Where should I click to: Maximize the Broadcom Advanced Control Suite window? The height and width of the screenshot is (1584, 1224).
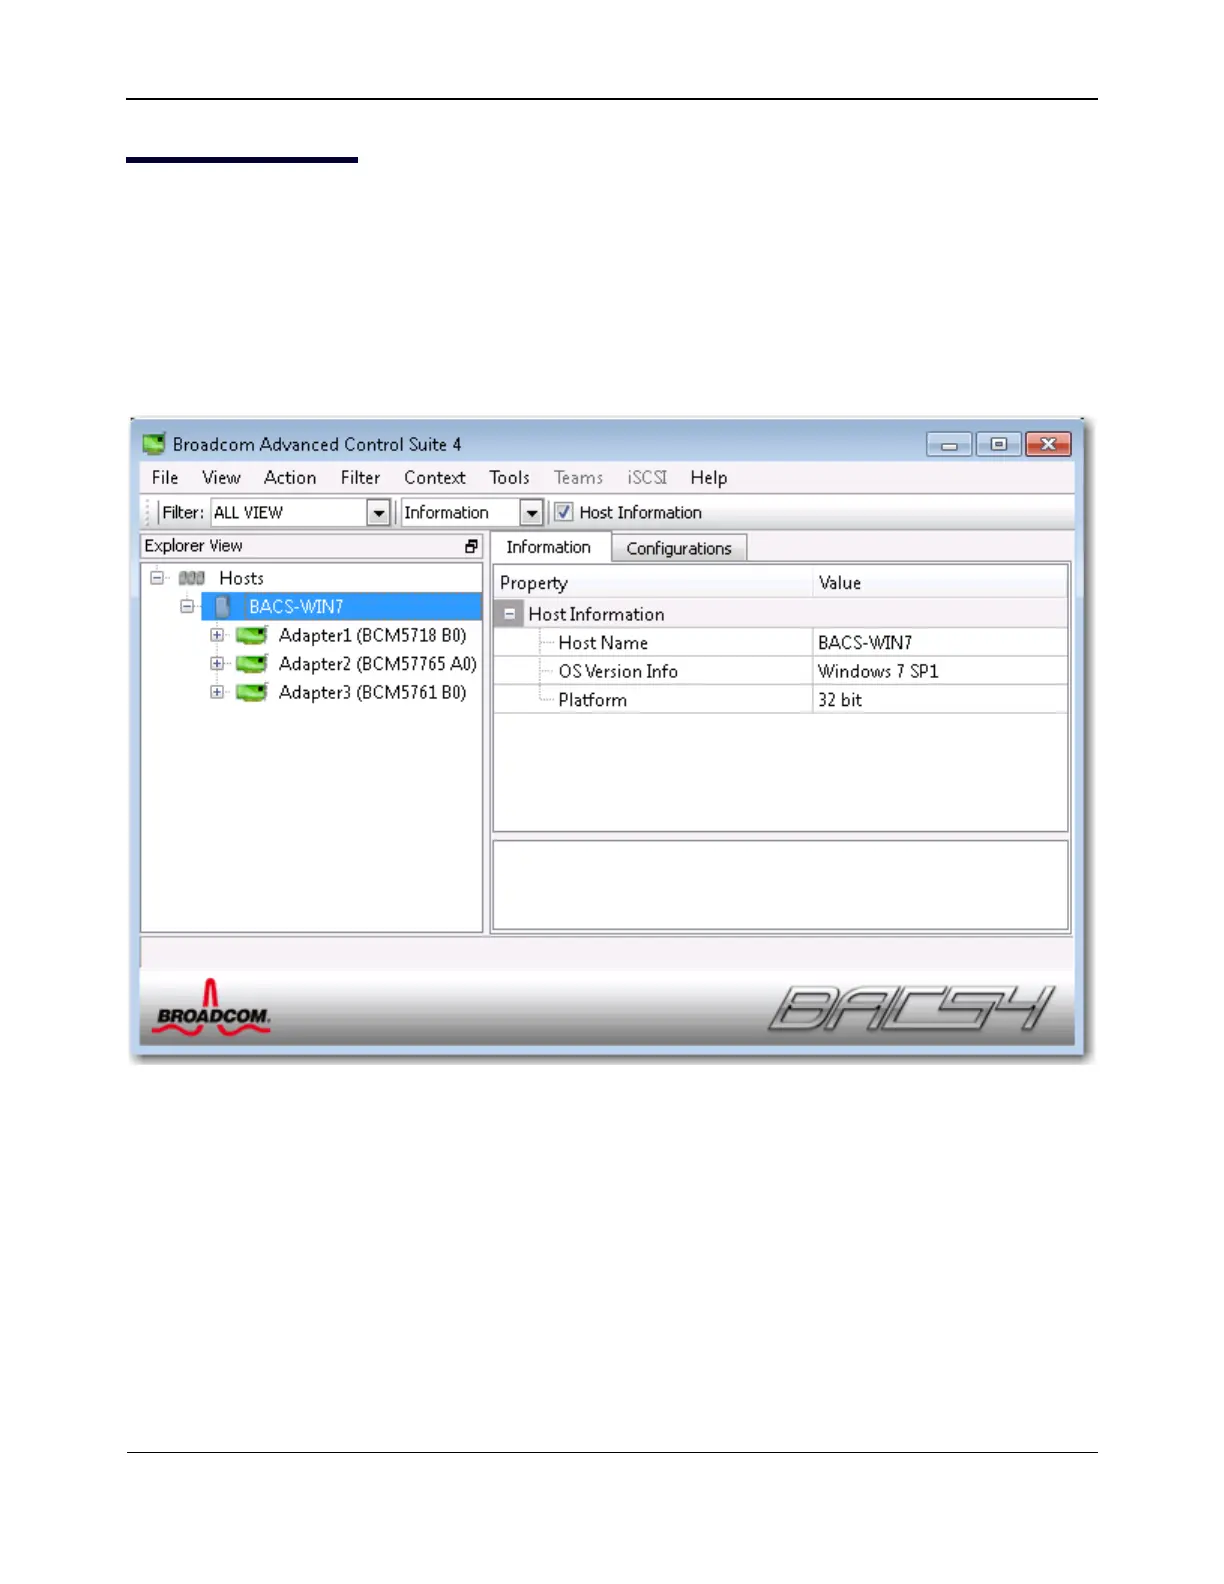pyautogui.click(x=998, y=444)
